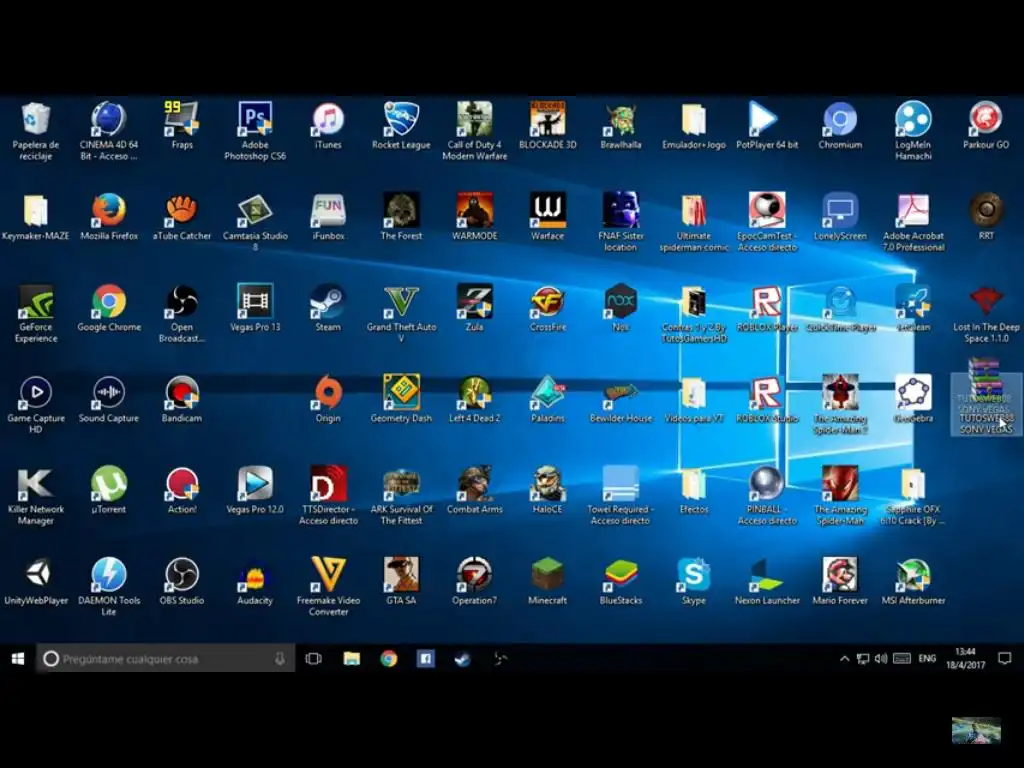
Task: Click the Cortana search box
Action: tap(165, 659)
